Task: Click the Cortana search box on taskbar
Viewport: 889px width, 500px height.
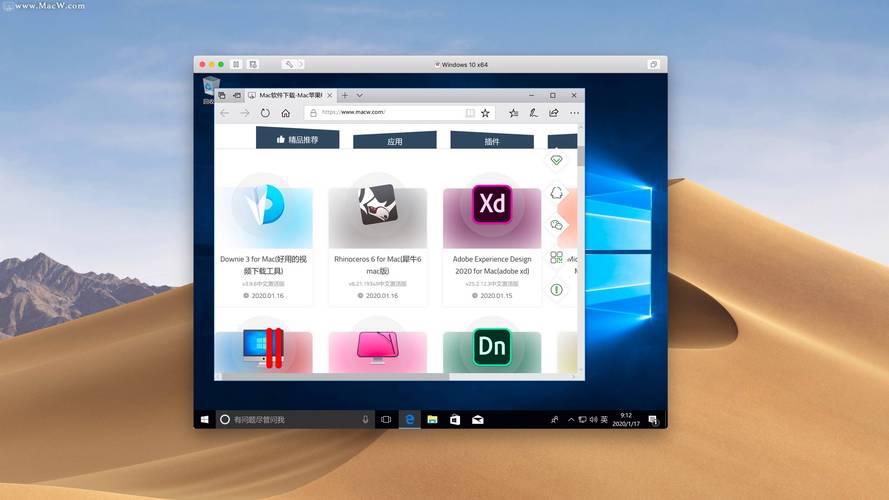Action: point(290,420)
